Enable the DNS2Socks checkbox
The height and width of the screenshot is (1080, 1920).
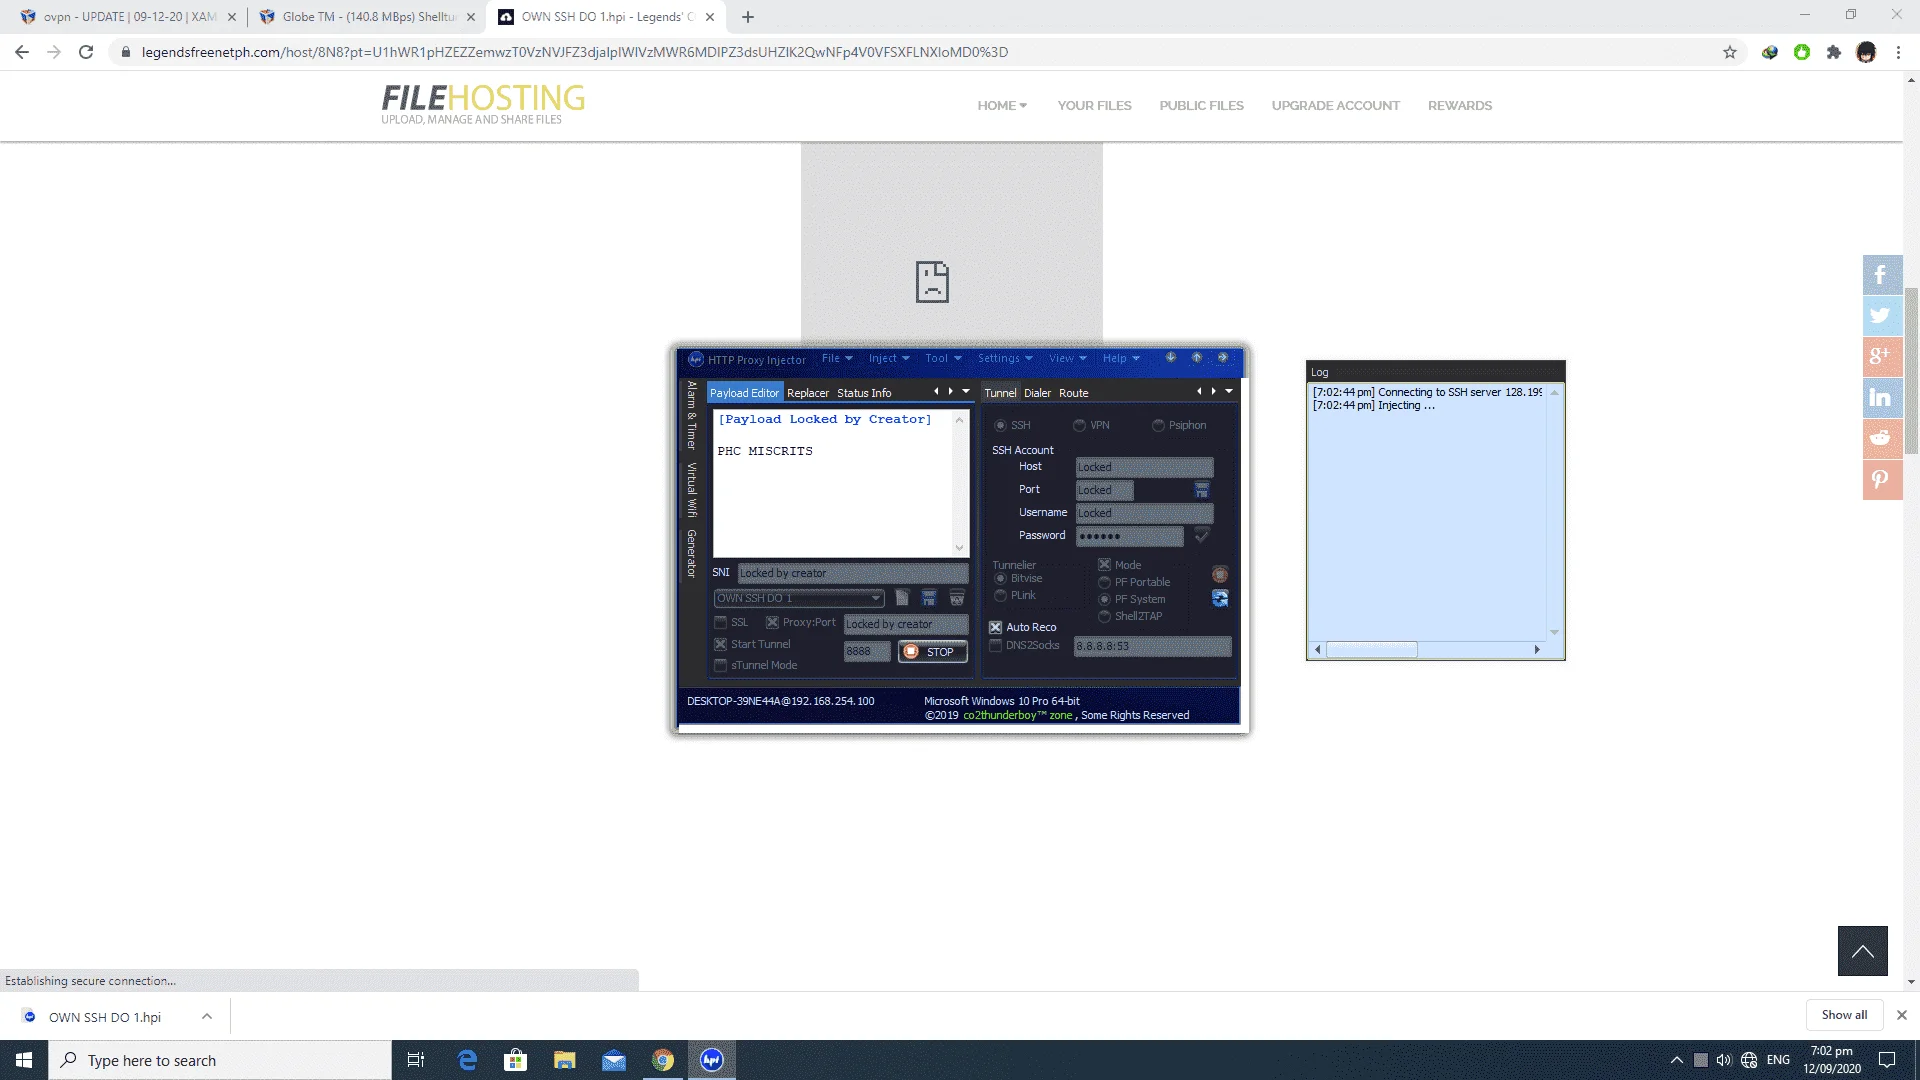click(995, 646)
